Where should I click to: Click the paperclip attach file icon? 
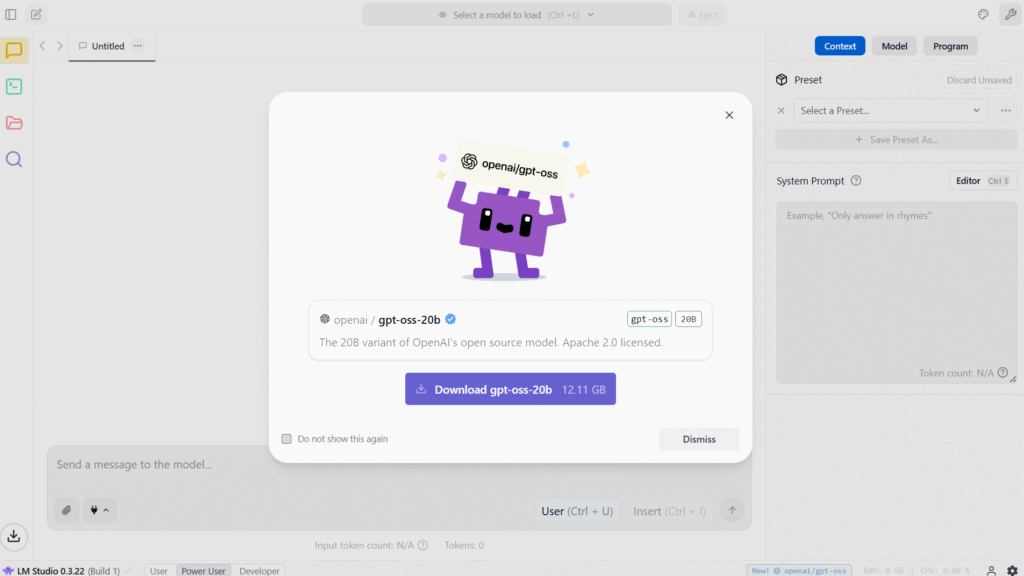point(66,510)
